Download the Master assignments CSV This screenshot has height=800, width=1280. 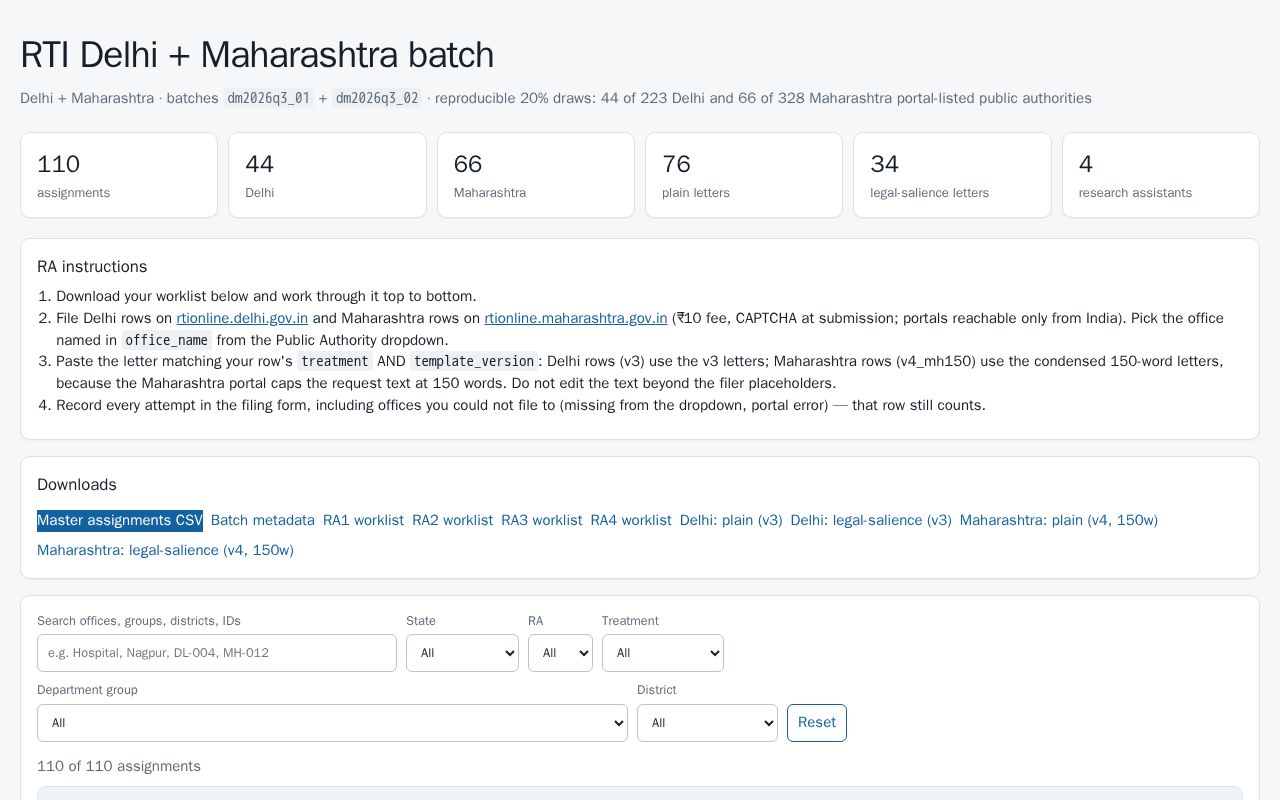[x=120, y=520]
